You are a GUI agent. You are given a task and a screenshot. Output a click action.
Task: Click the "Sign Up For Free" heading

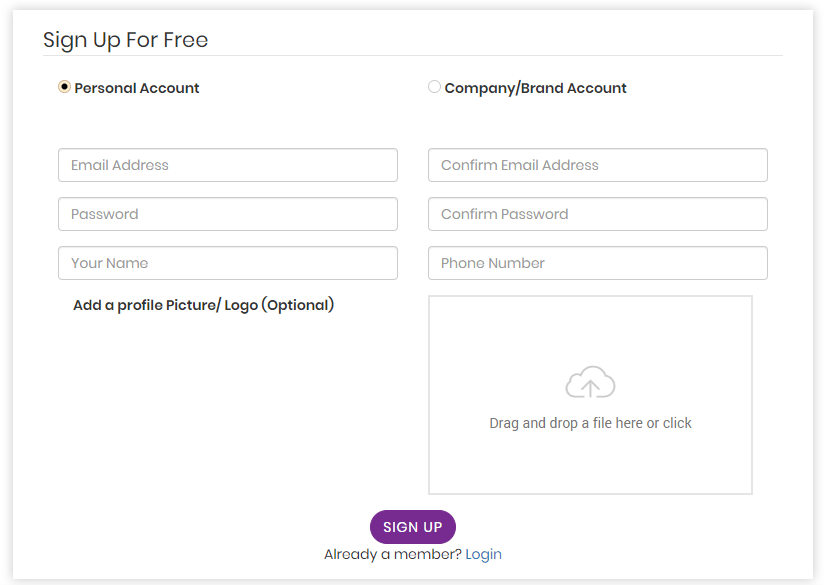click(126, 40)
